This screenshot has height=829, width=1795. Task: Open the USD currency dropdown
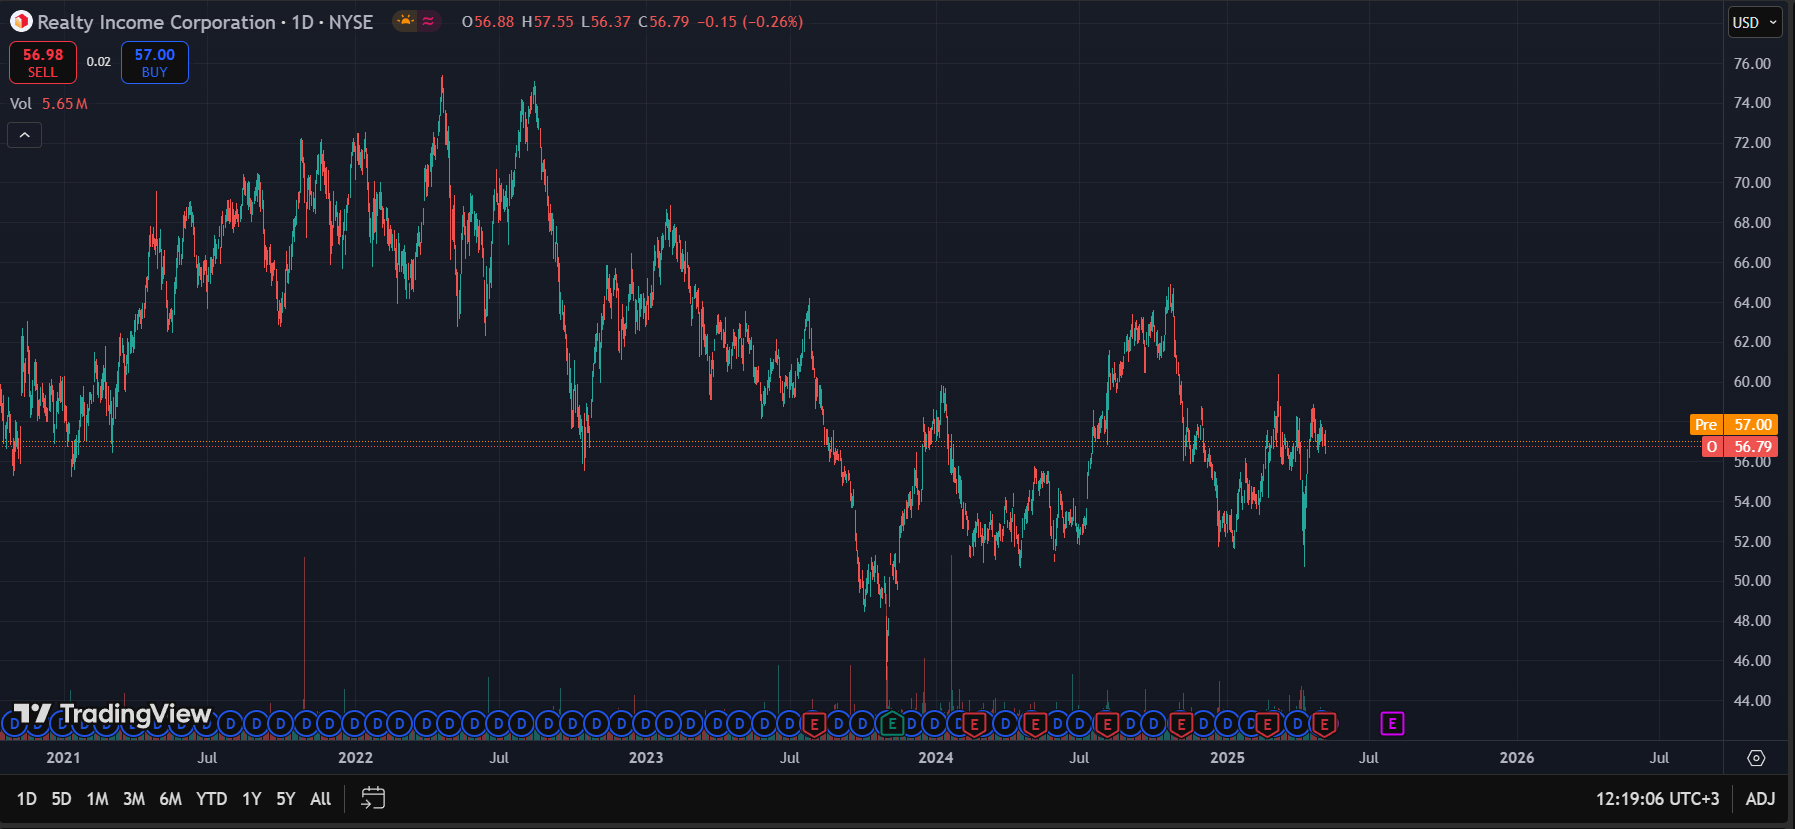(x=1755, y=22)
